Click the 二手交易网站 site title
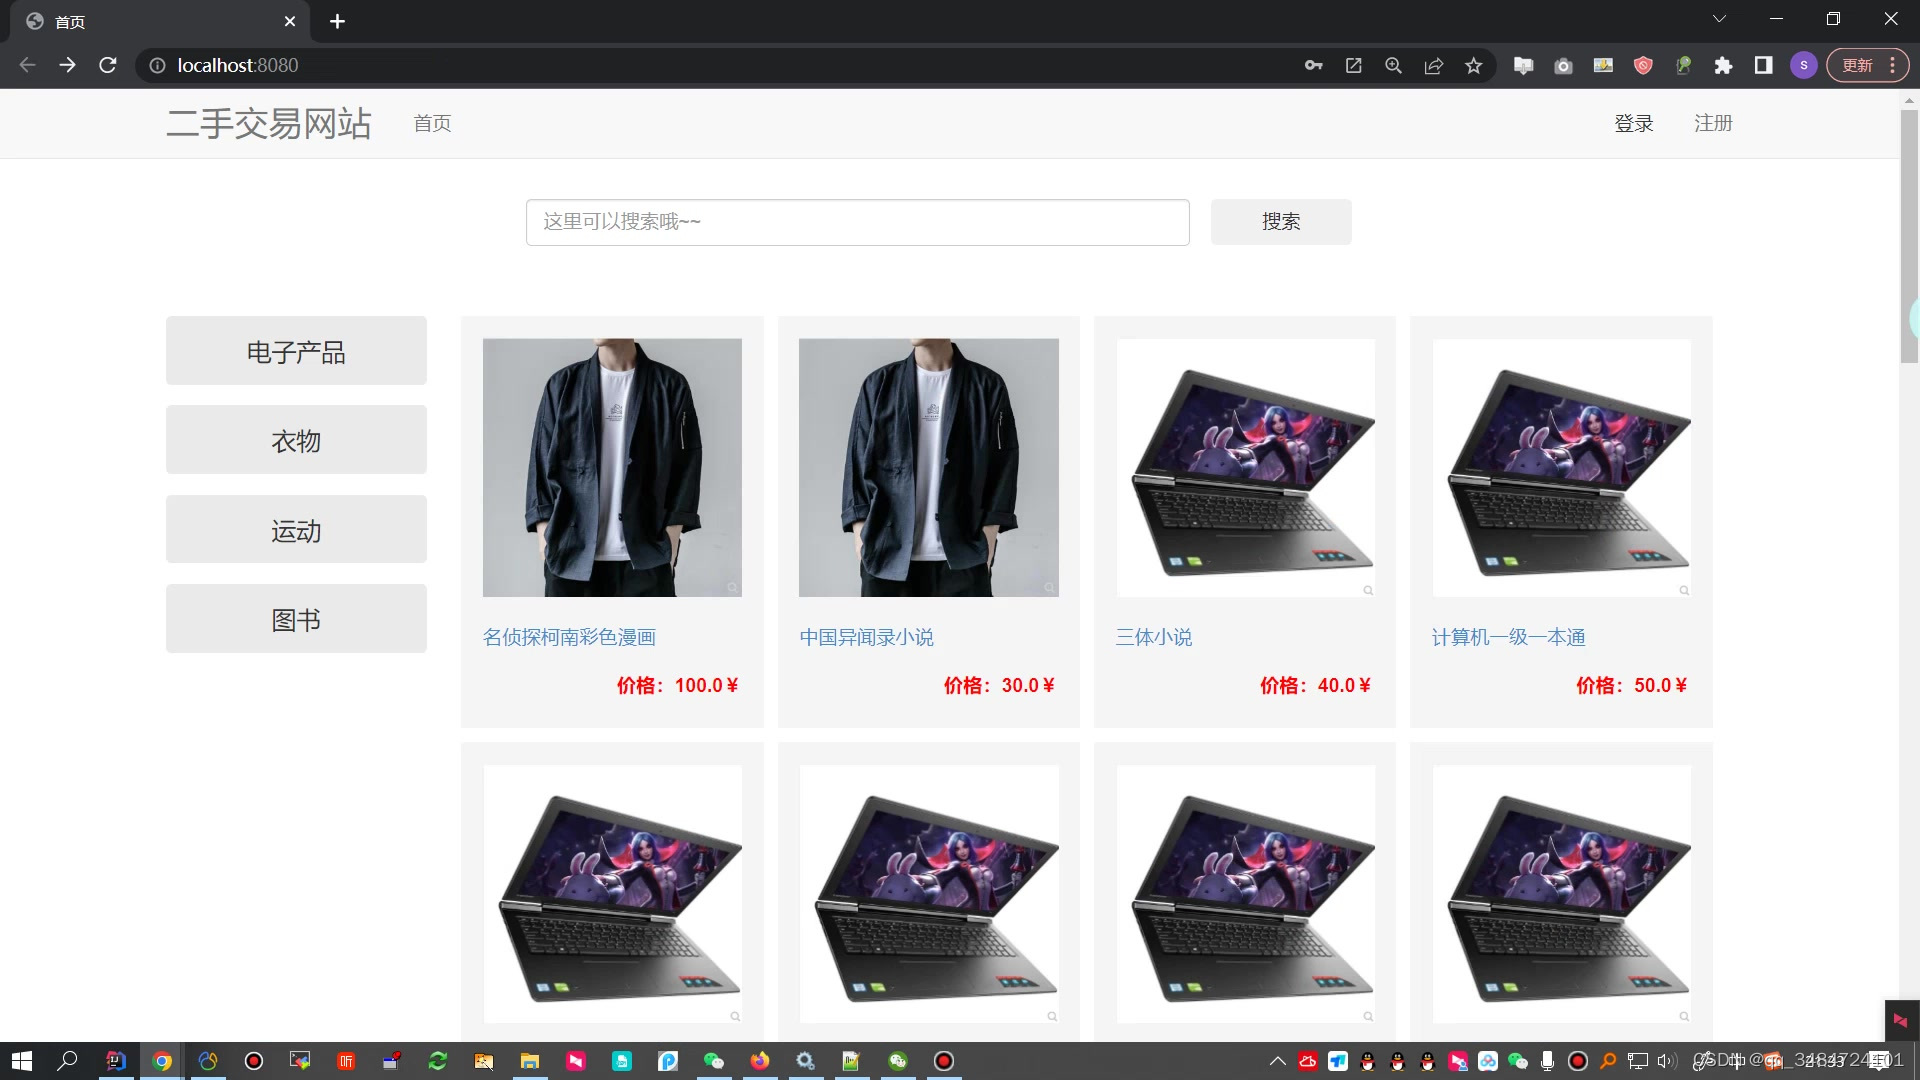Viewport: 1920px width, 1080px height. pos(269,123)
